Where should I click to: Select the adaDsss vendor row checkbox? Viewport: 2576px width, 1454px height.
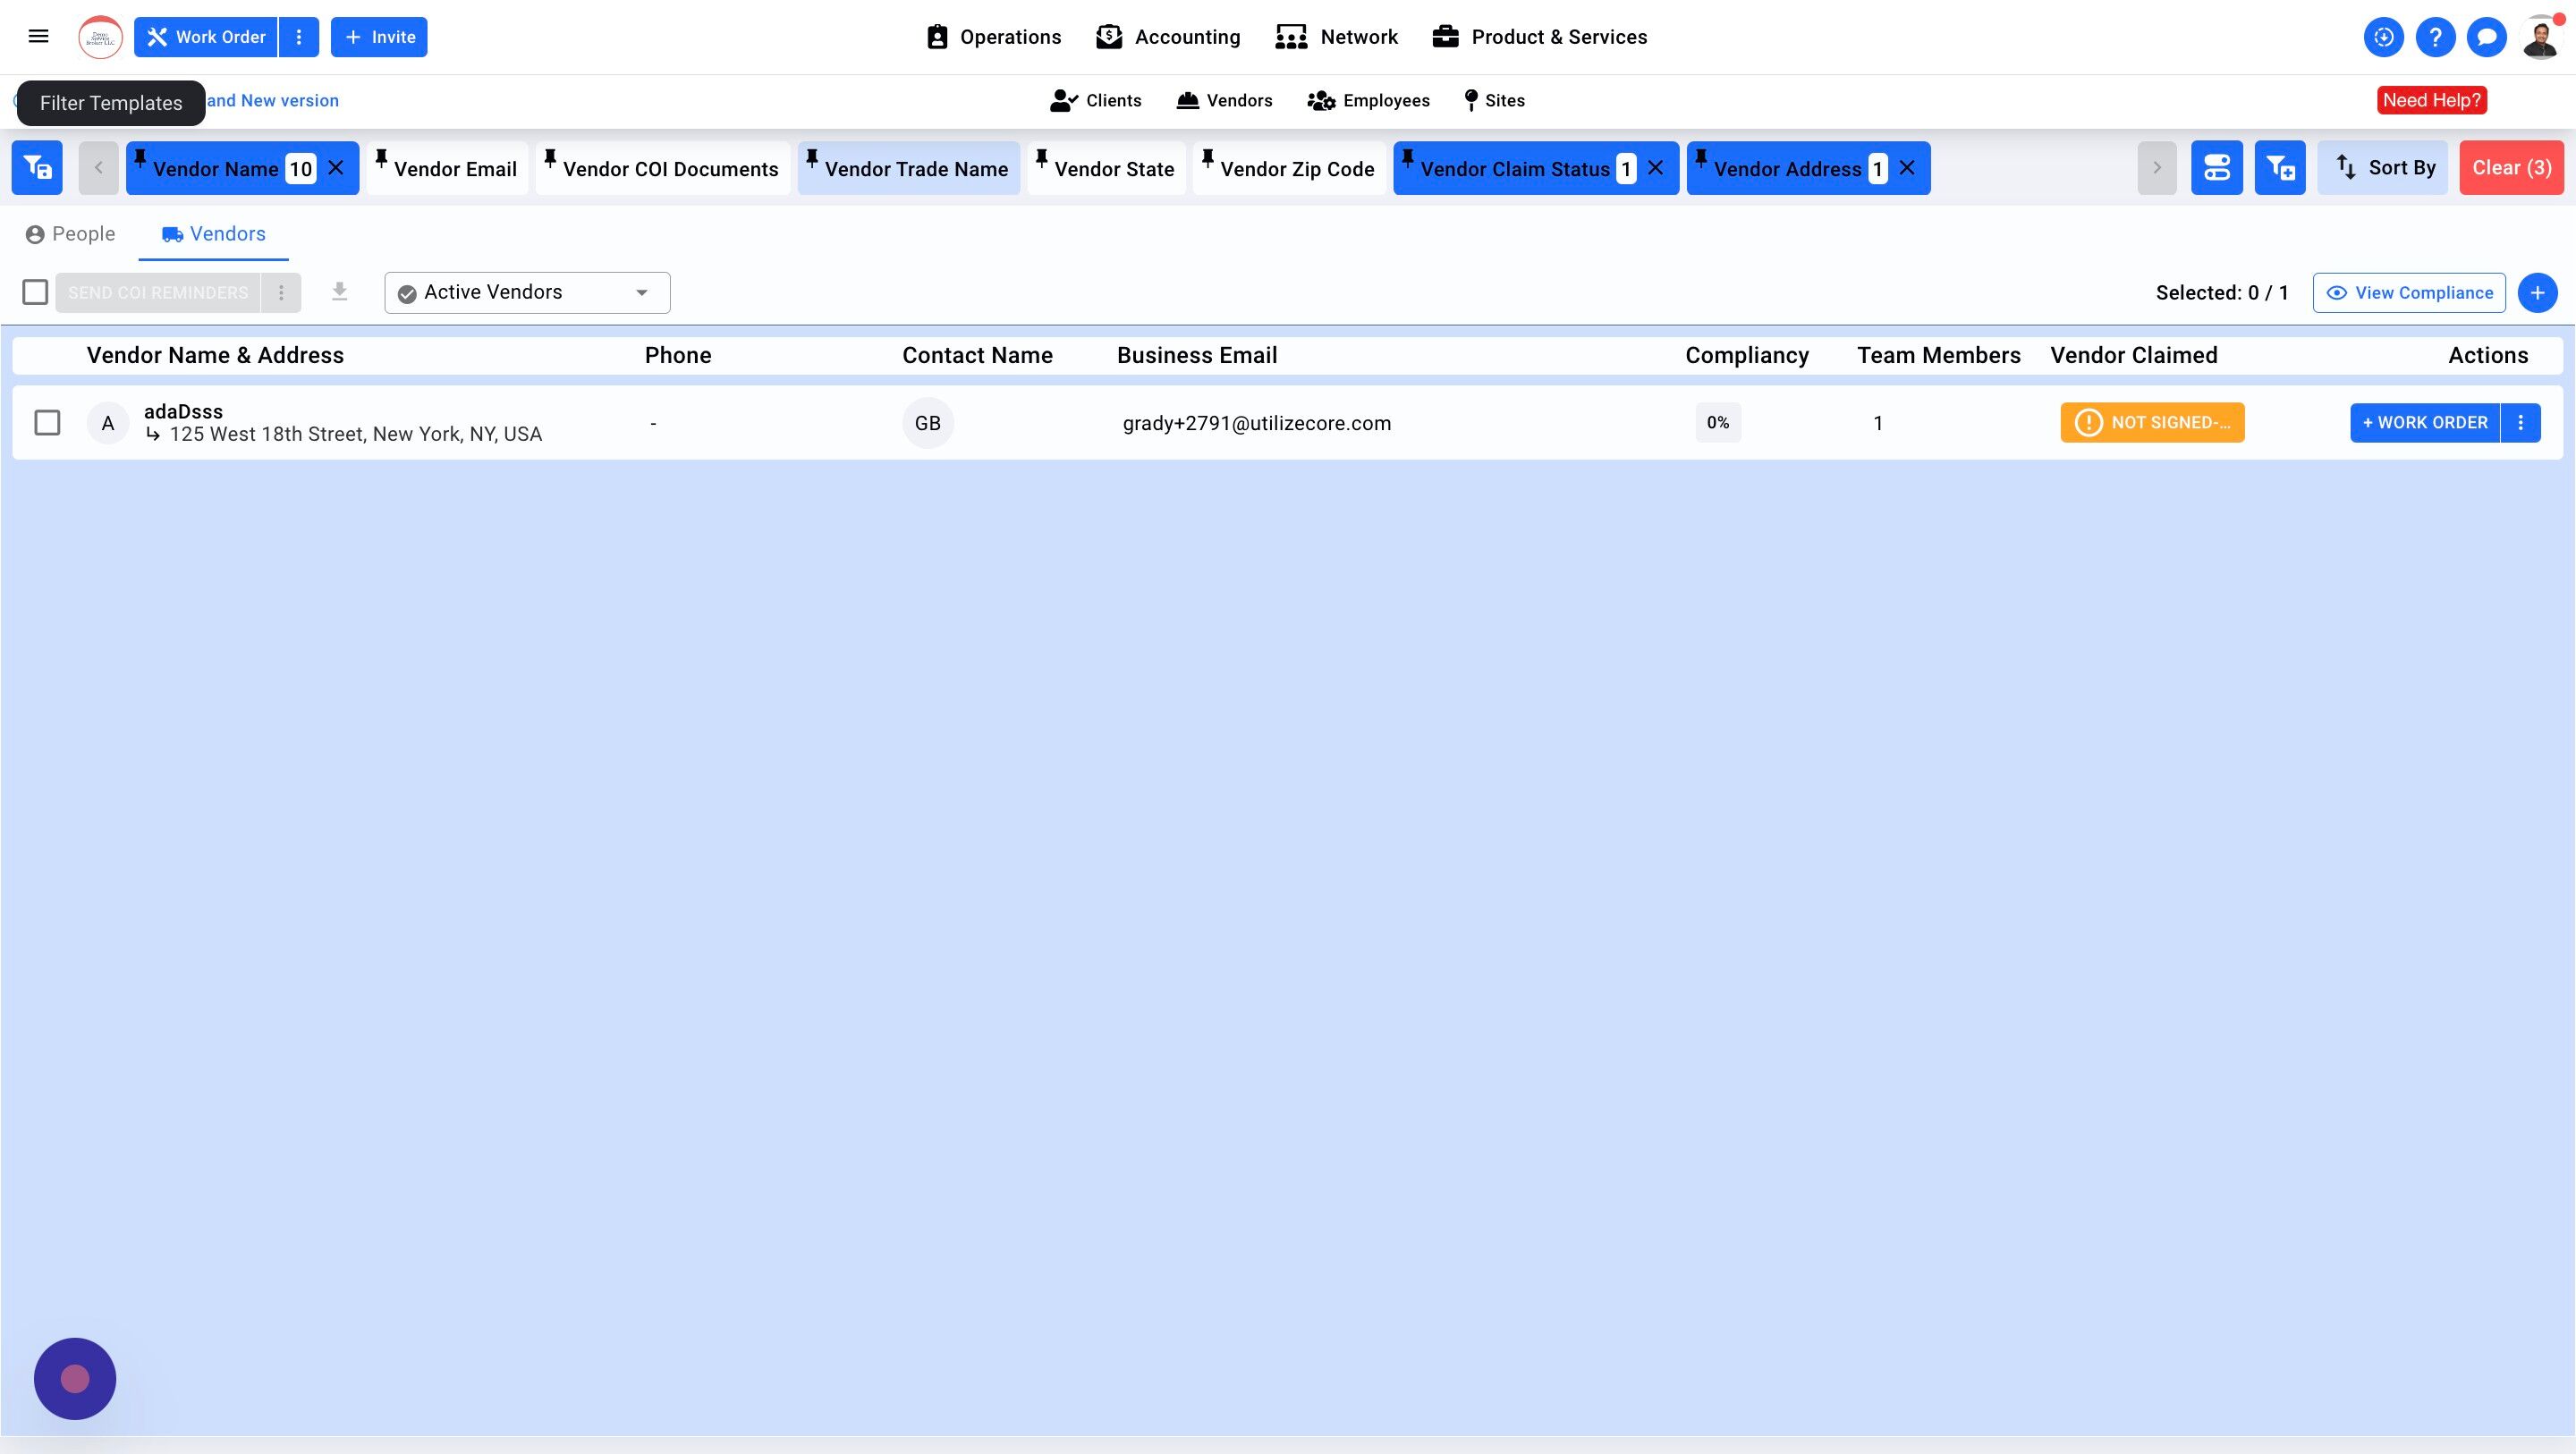47,423
